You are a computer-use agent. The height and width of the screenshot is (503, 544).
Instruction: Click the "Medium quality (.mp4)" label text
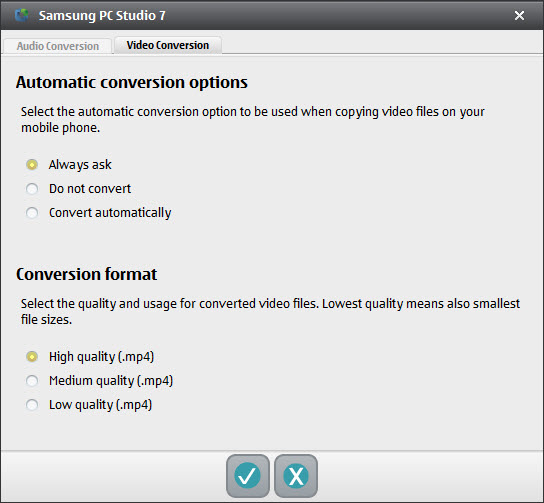pos(111,381)
